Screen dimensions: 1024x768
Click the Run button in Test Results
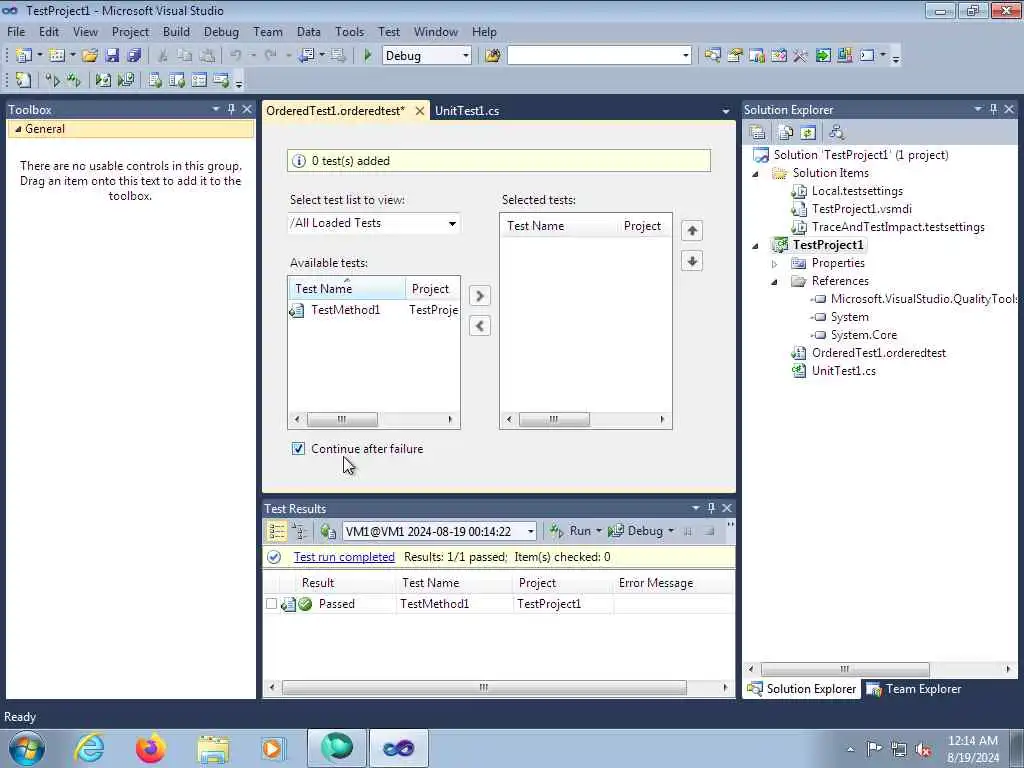571,531
